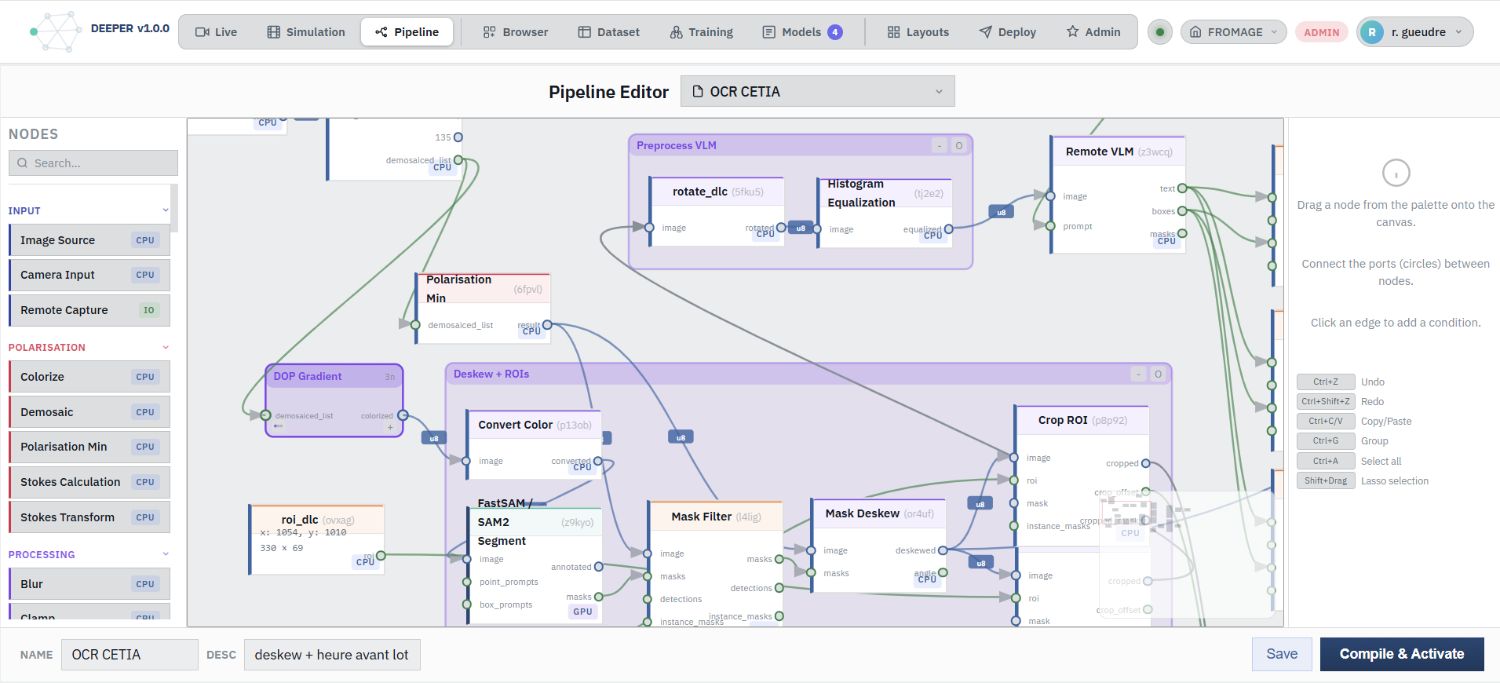The image size is (1500, 683).
Task: Select the Stokes Transform palette node
Action: pos(89,517)
